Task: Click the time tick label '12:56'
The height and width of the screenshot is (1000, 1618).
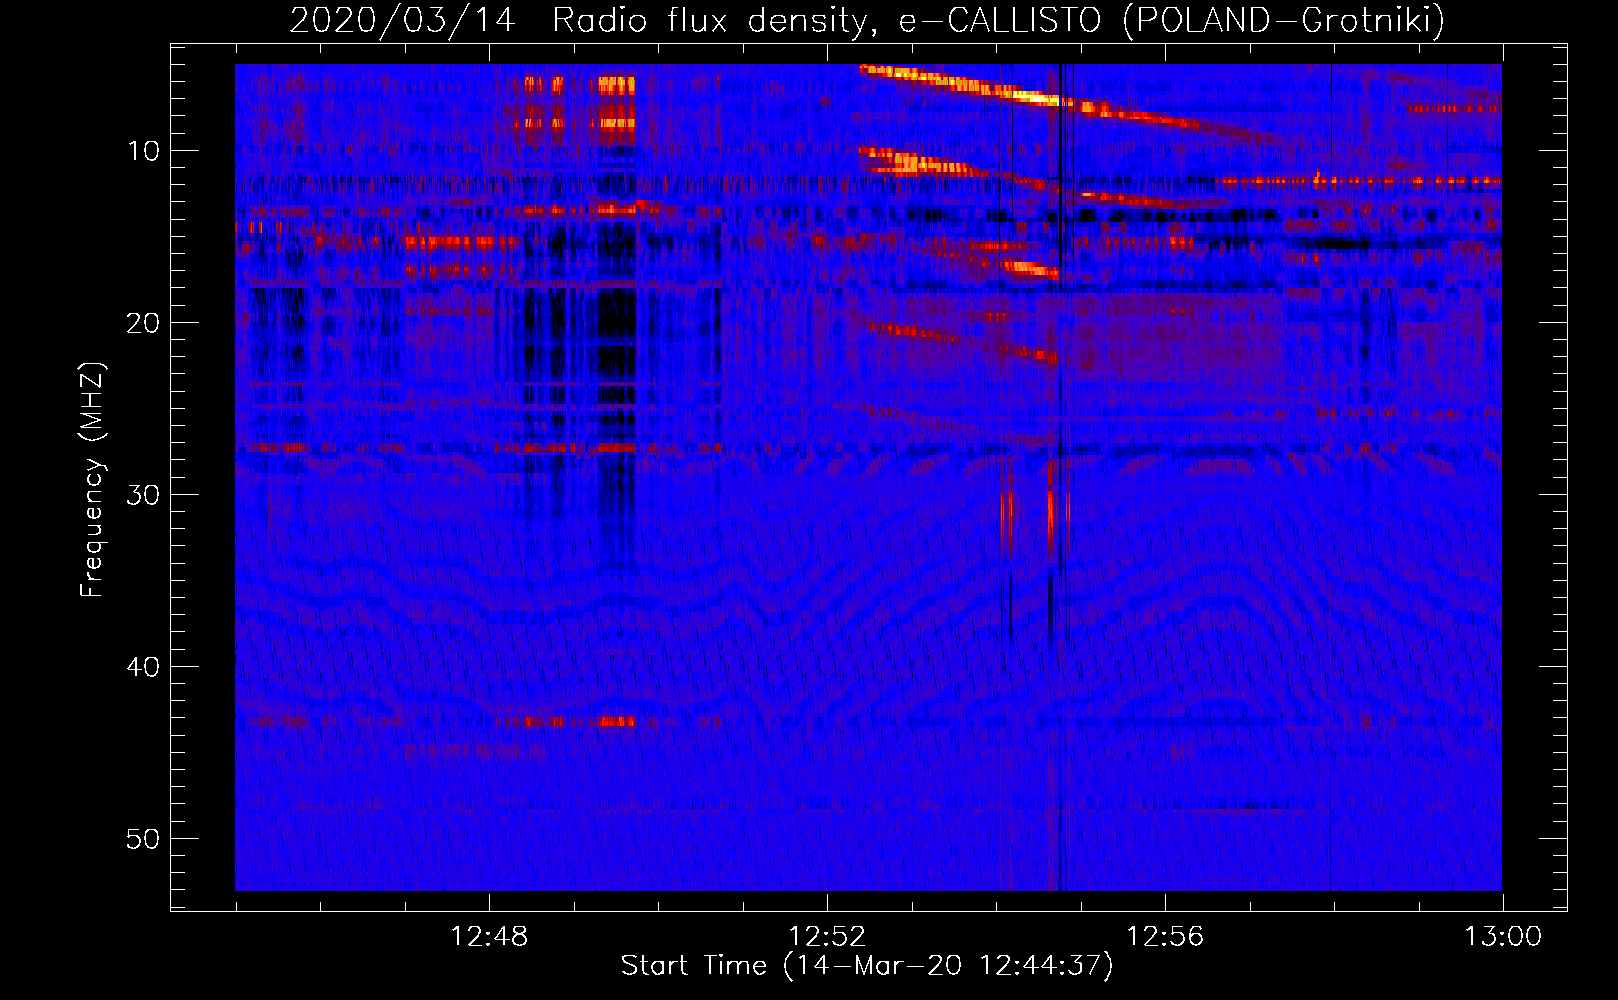Action: click(x=1165, y=937)
